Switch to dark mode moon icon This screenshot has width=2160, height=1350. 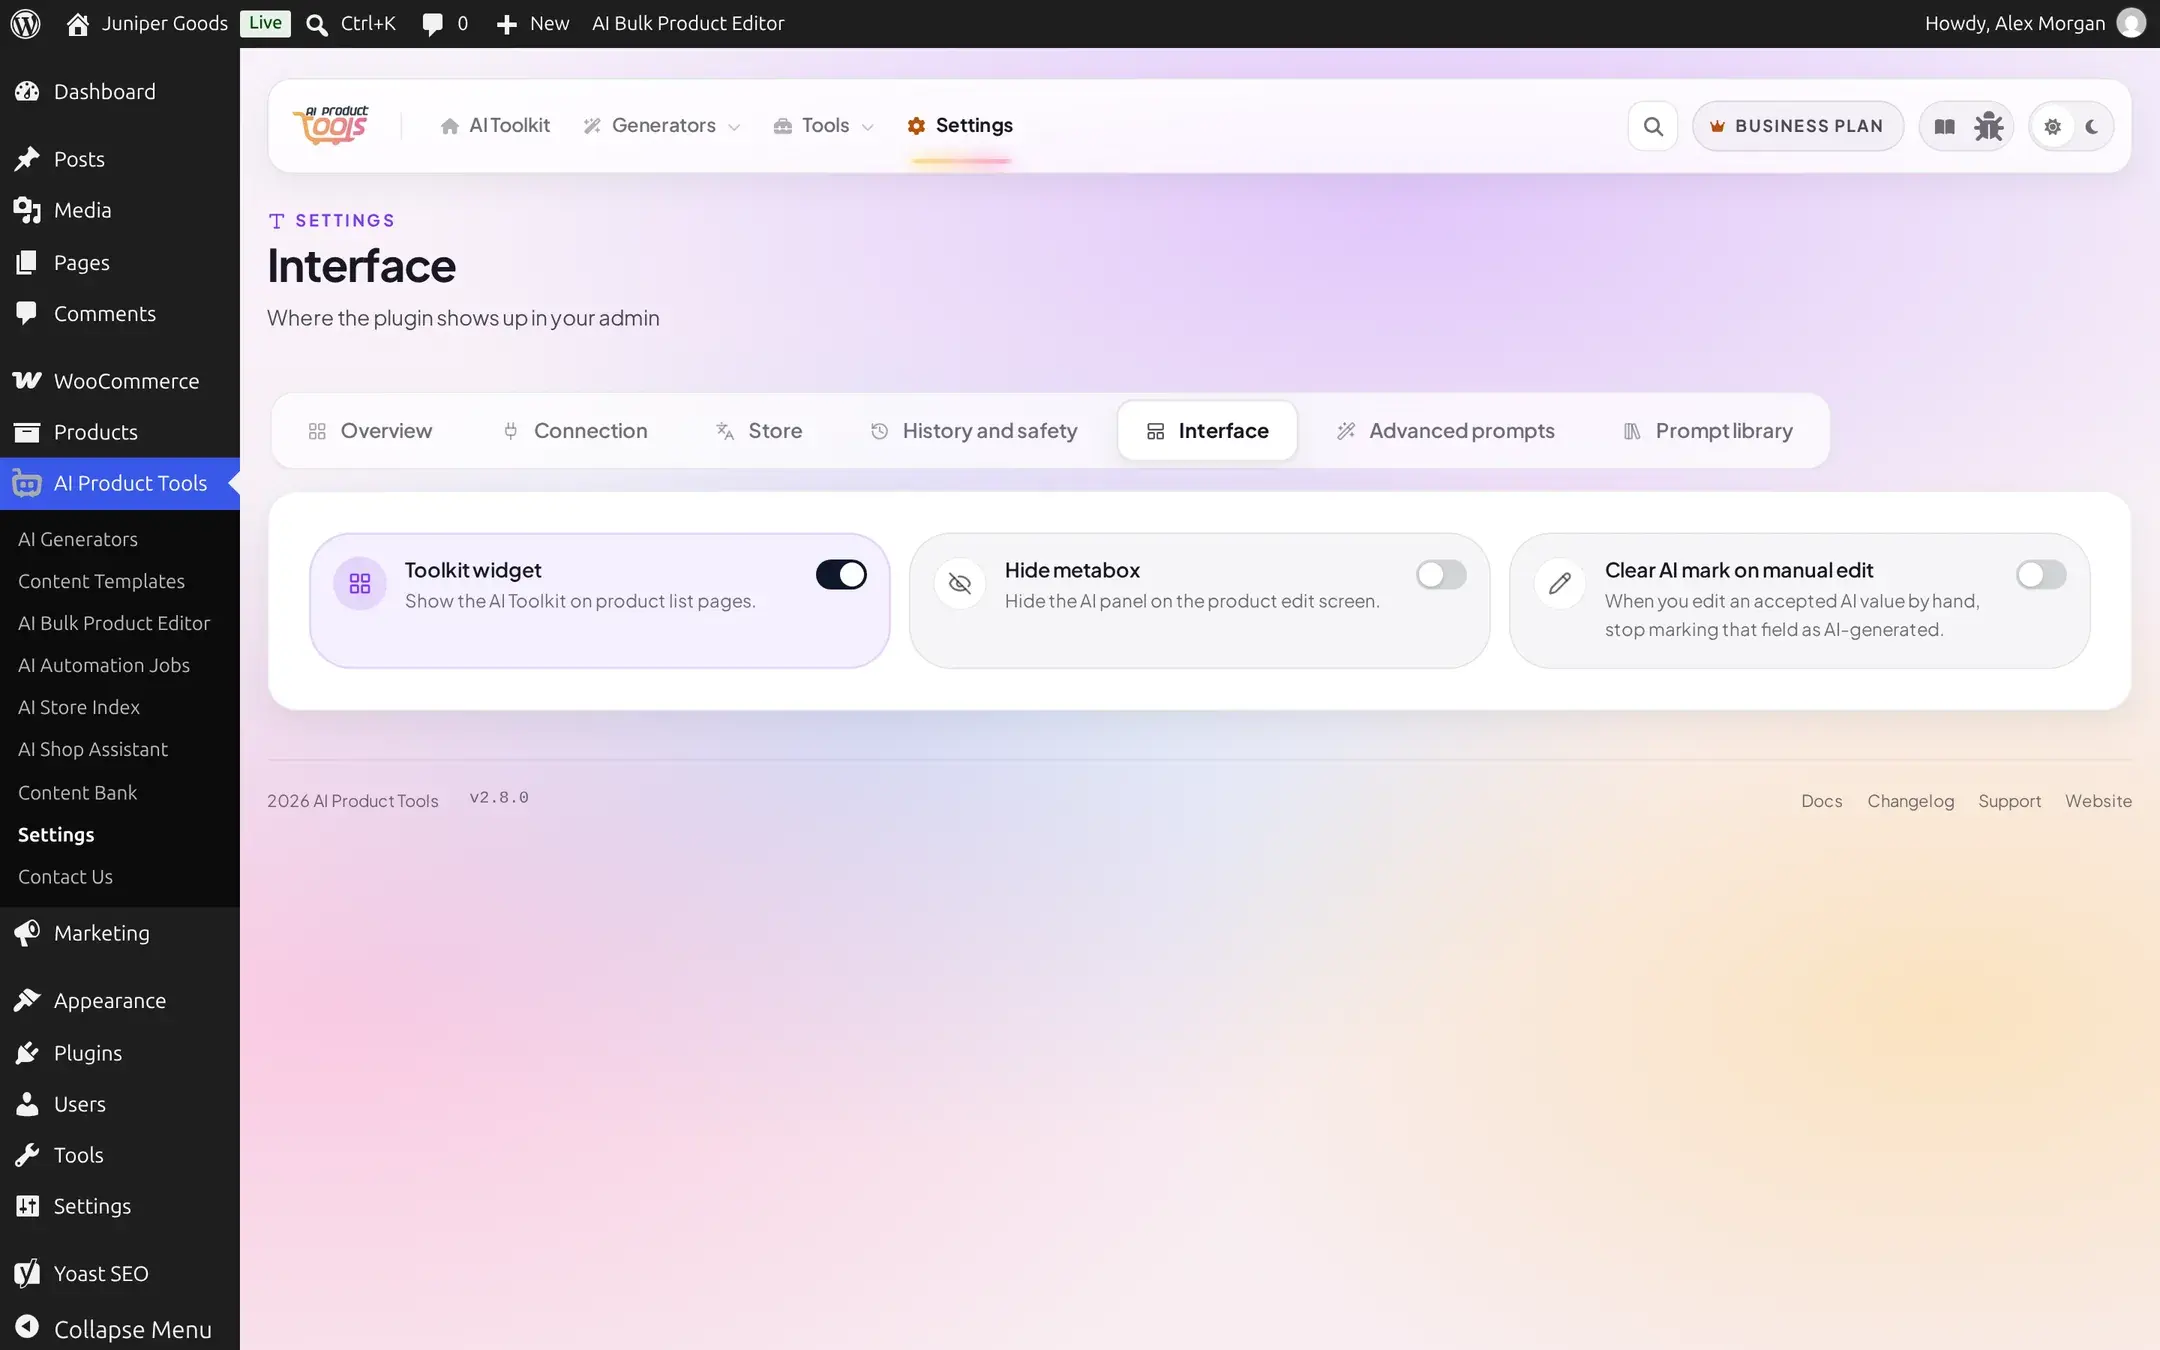(x=2092, y=126)
